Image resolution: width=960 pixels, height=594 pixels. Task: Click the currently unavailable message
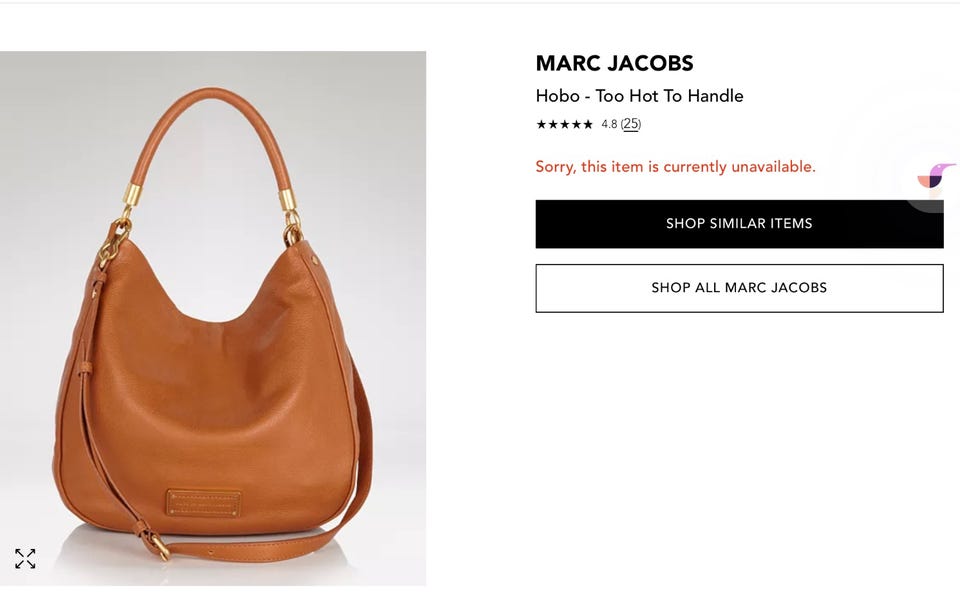click(675, 167)
